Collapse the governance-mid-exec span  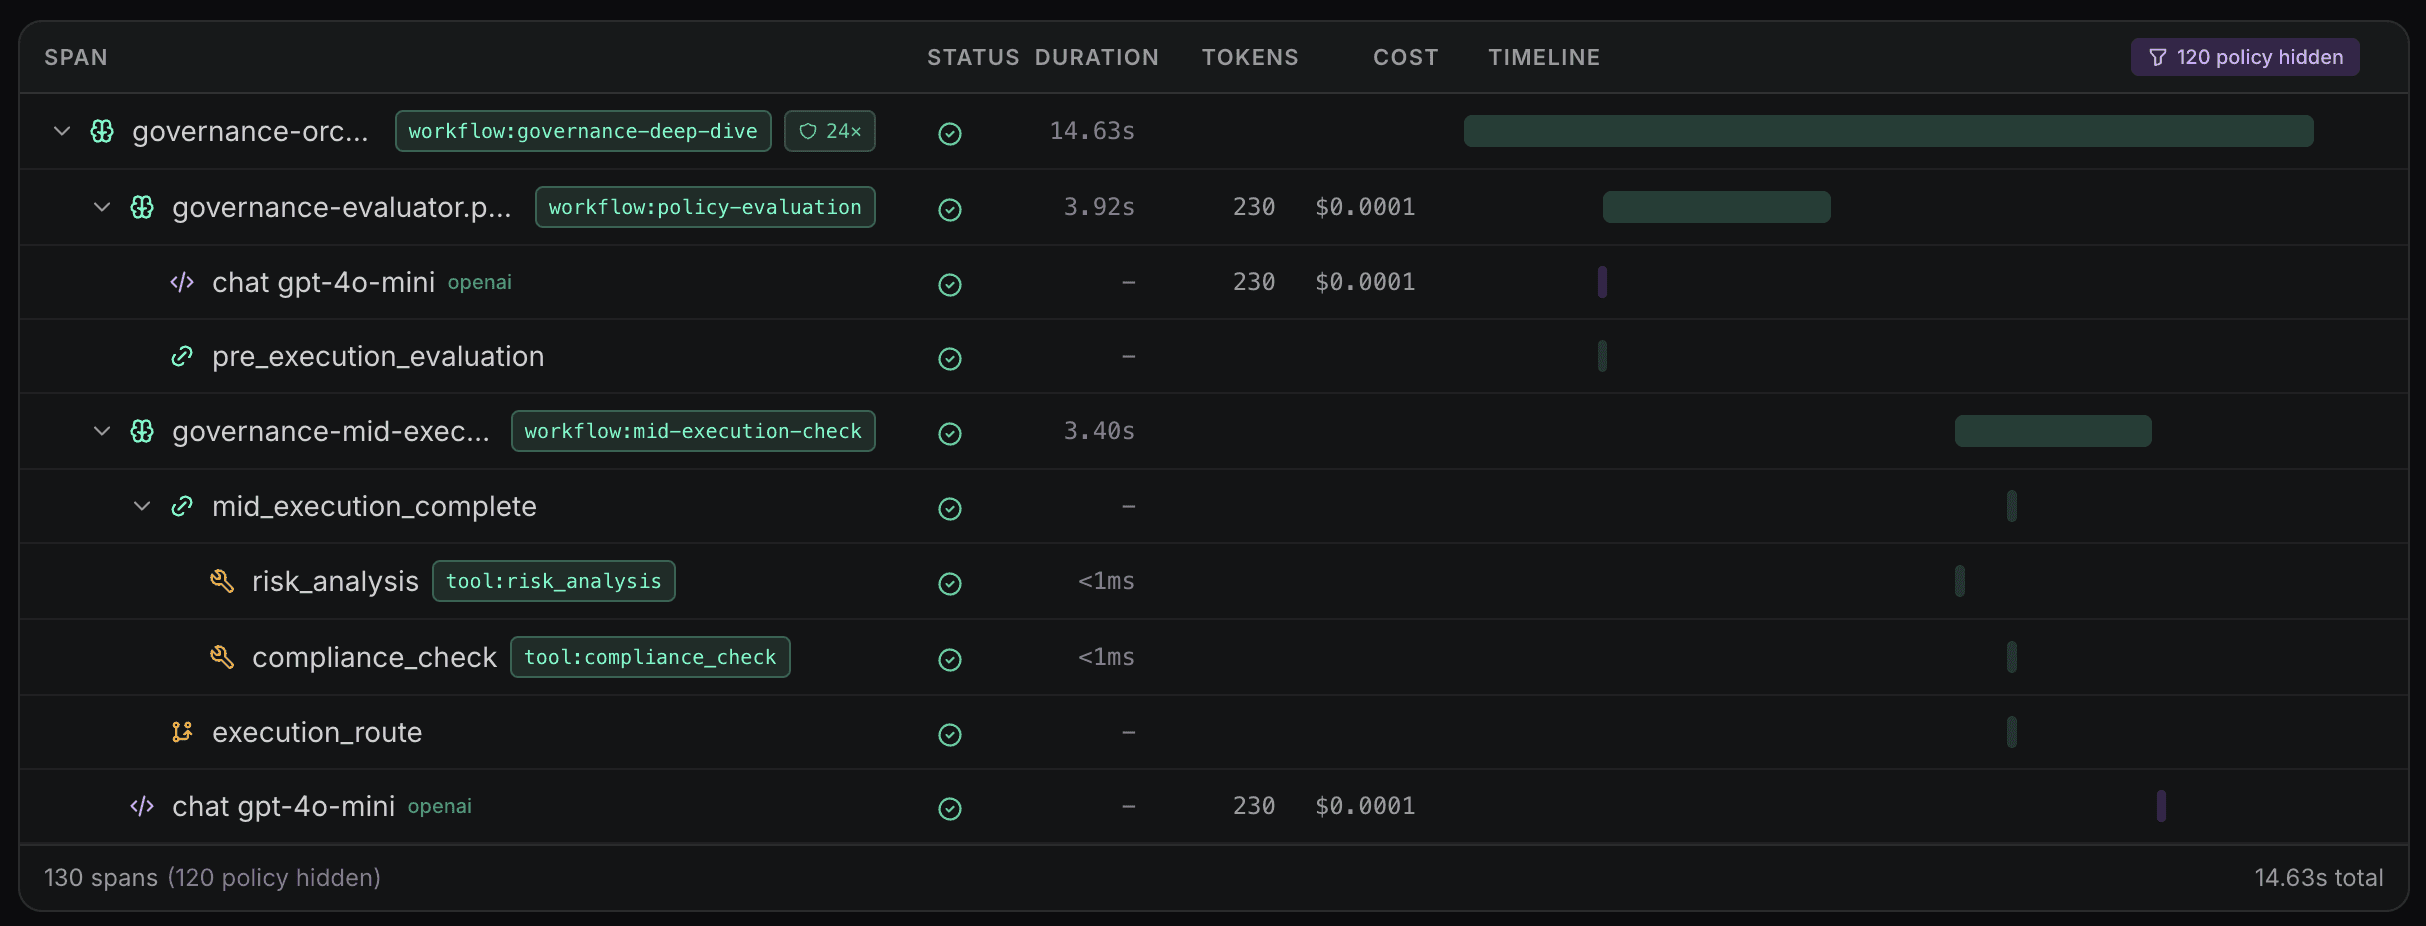tap(102, 431)
